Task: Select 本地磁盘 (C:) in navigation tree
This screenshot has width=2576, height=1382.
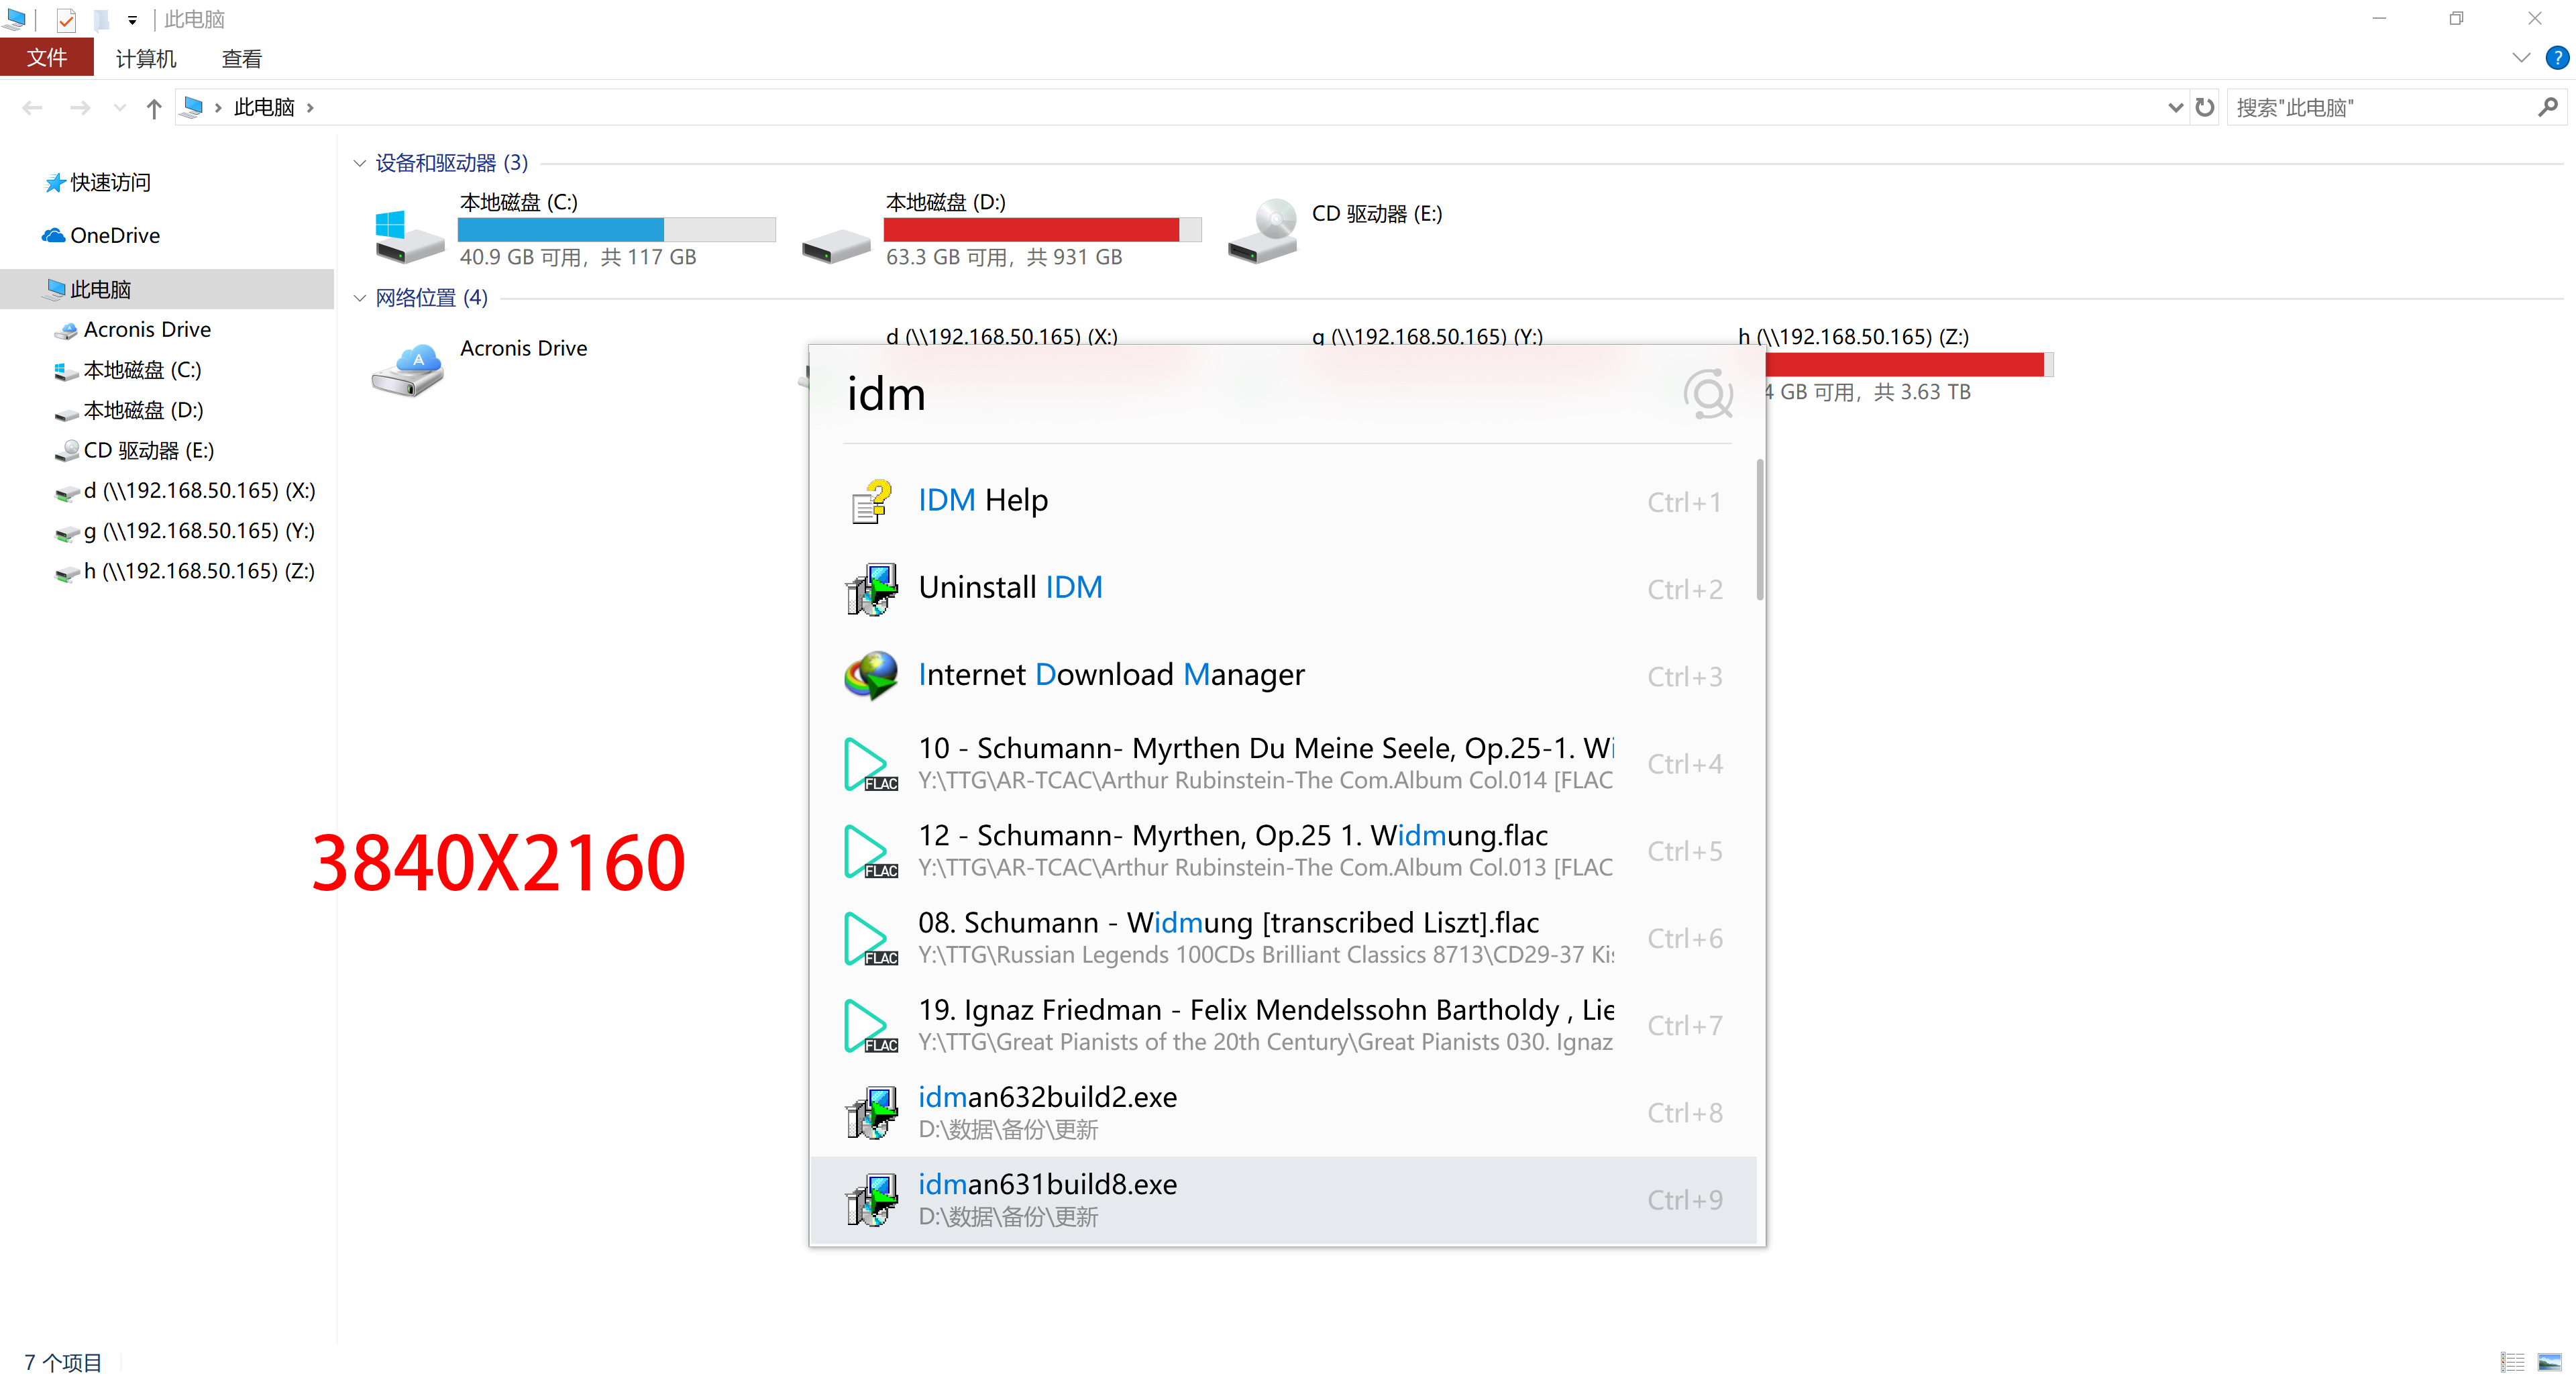Action: [142, 370]
